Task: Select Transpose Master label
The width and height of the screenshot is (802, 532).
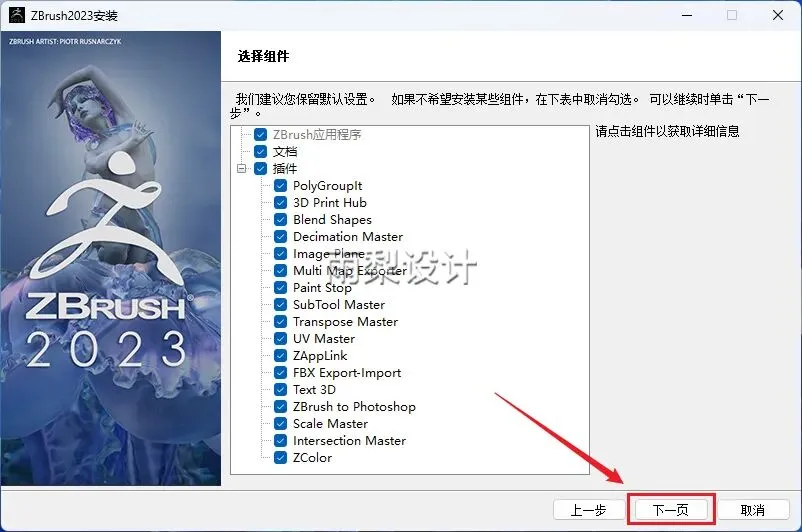Action: point(345,321)
